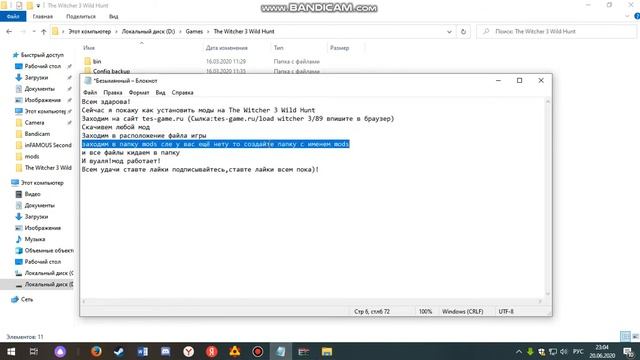
Task: Click the line starting 'Скачиваем любой мод'
Action: tap(116, 127)
